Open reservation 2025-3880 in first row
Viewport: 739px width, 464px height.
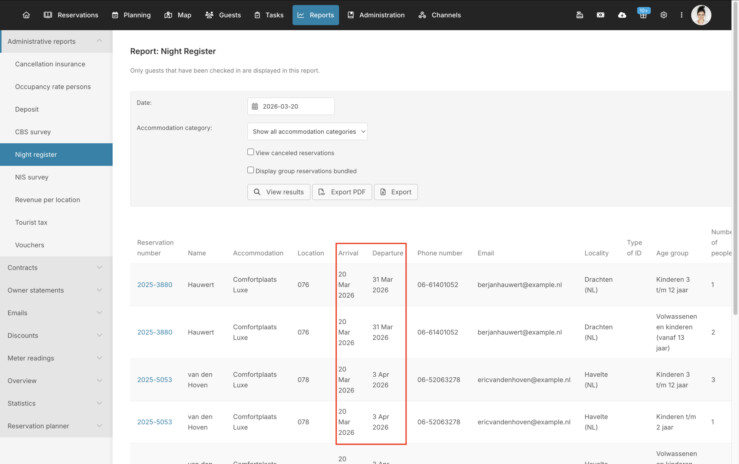click(x=155, y=285)
